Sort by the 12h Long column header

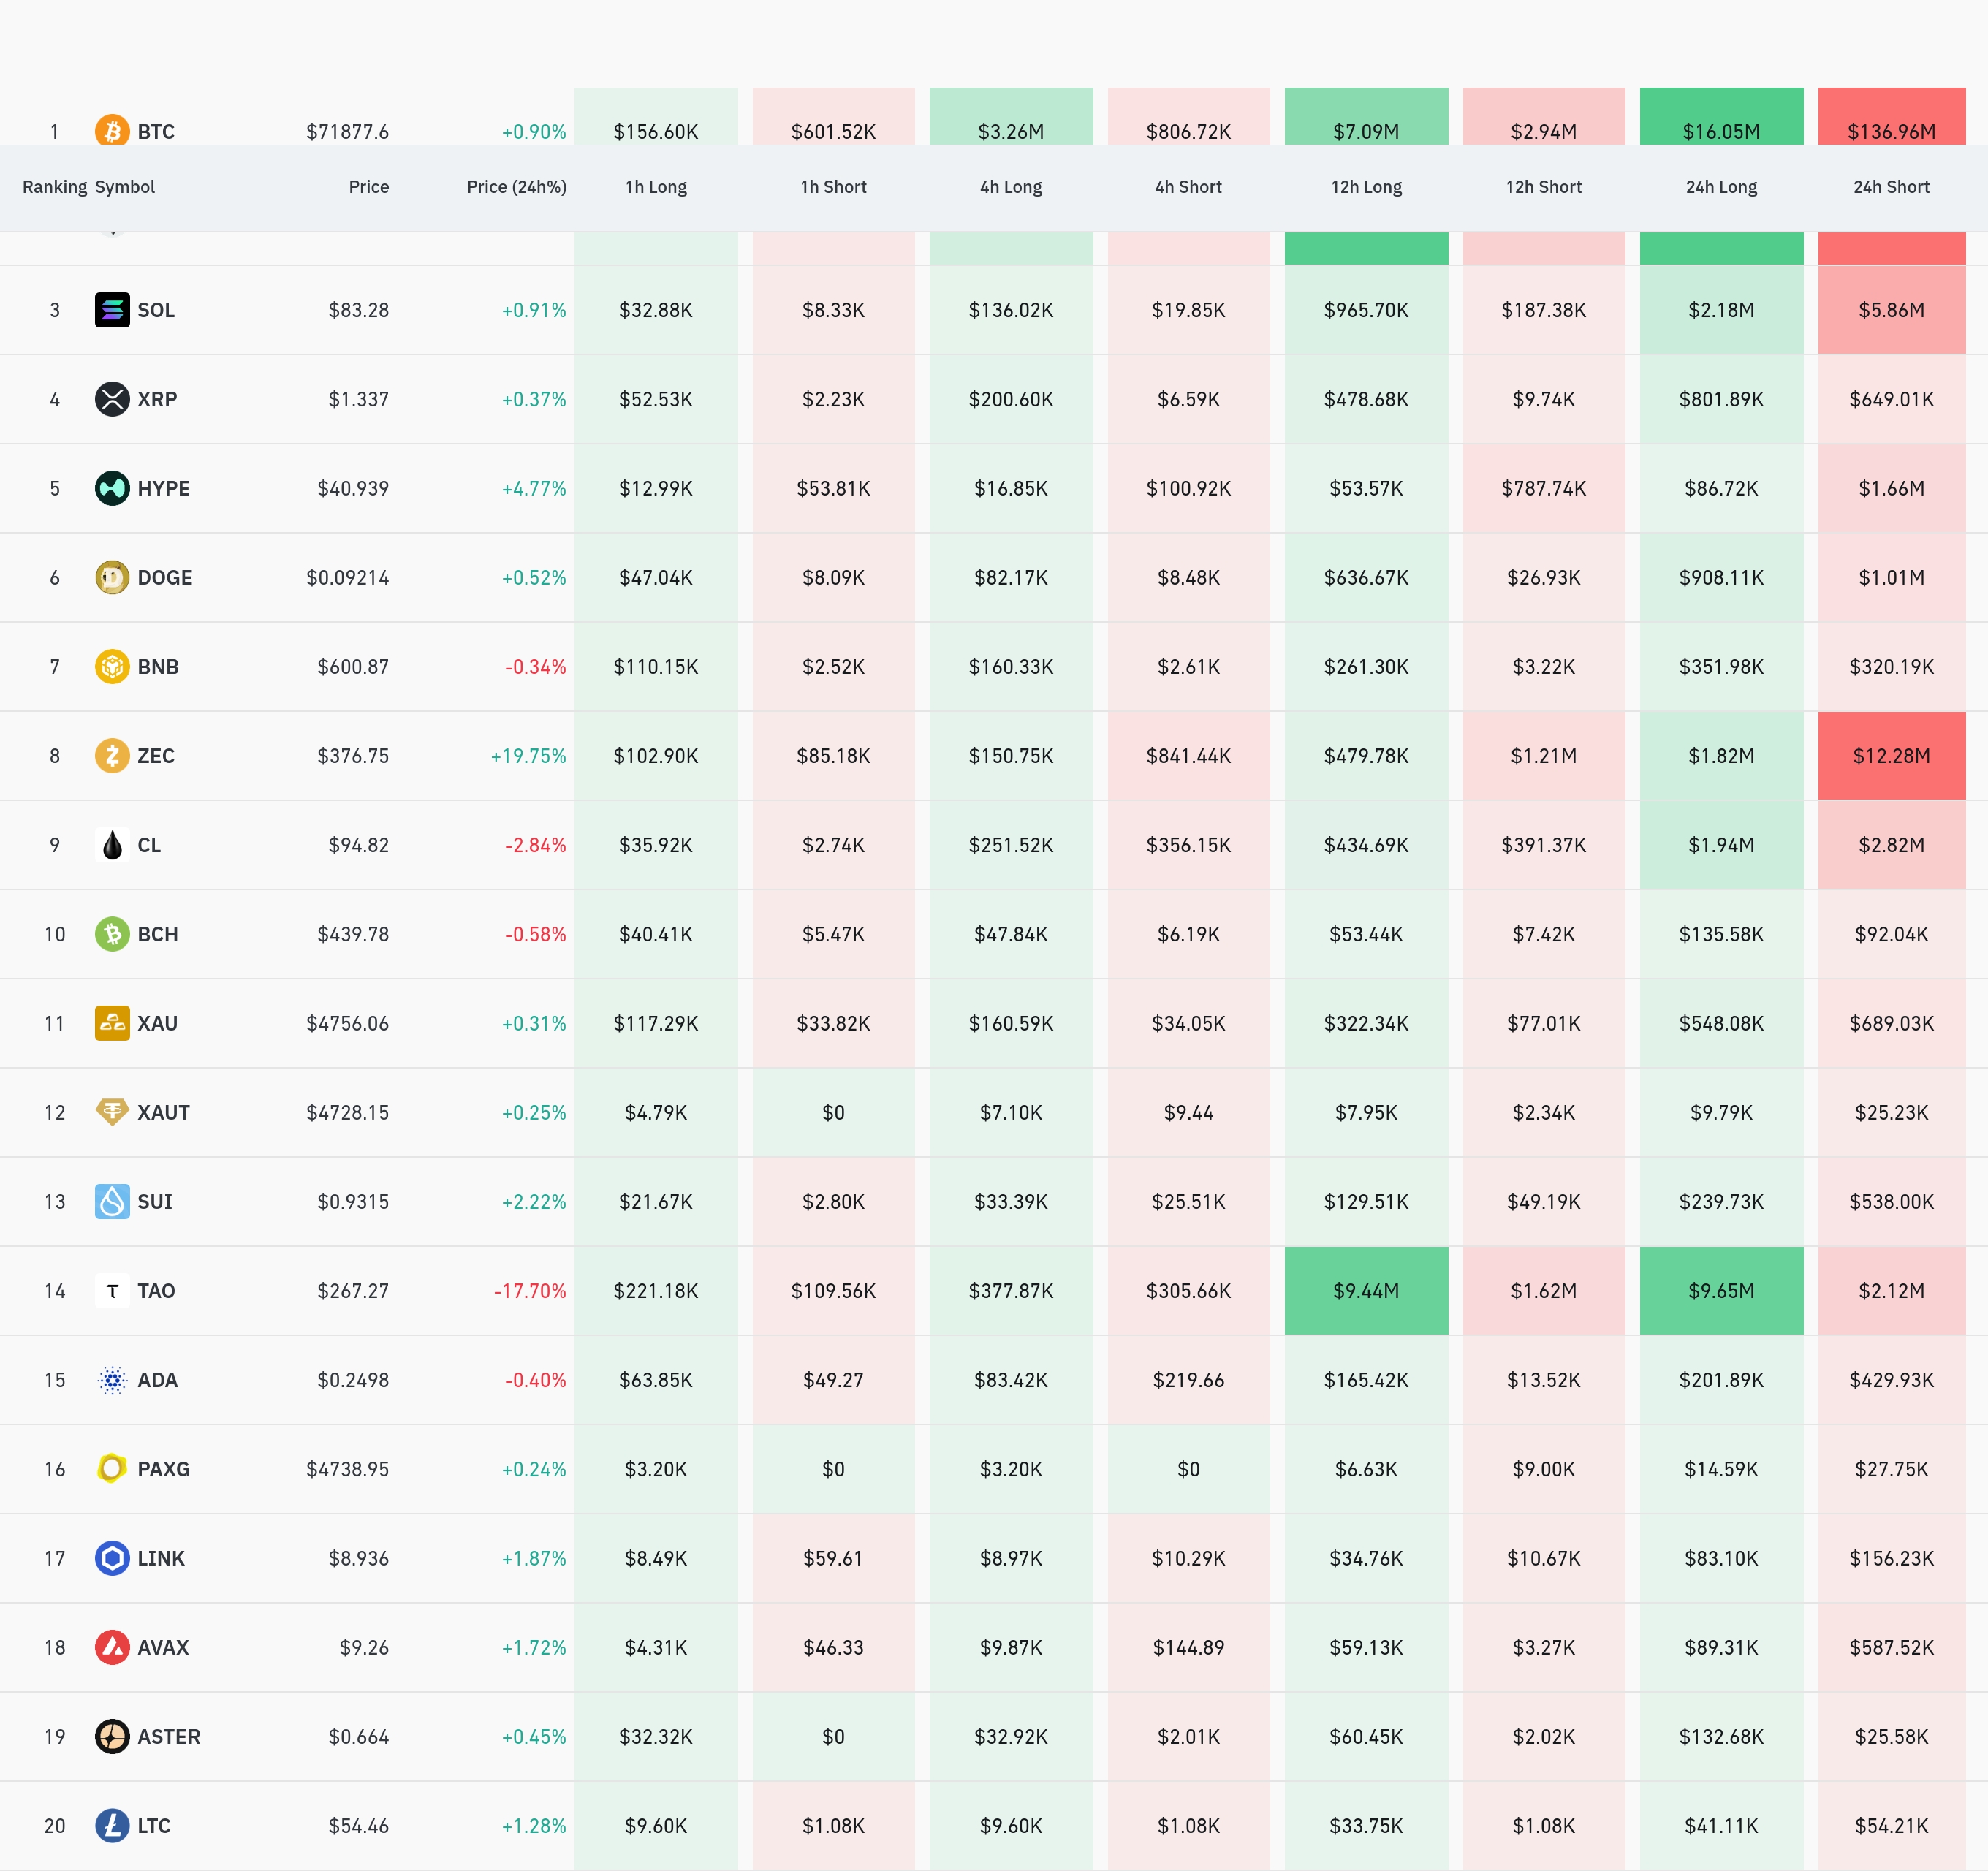[1365, 187]
